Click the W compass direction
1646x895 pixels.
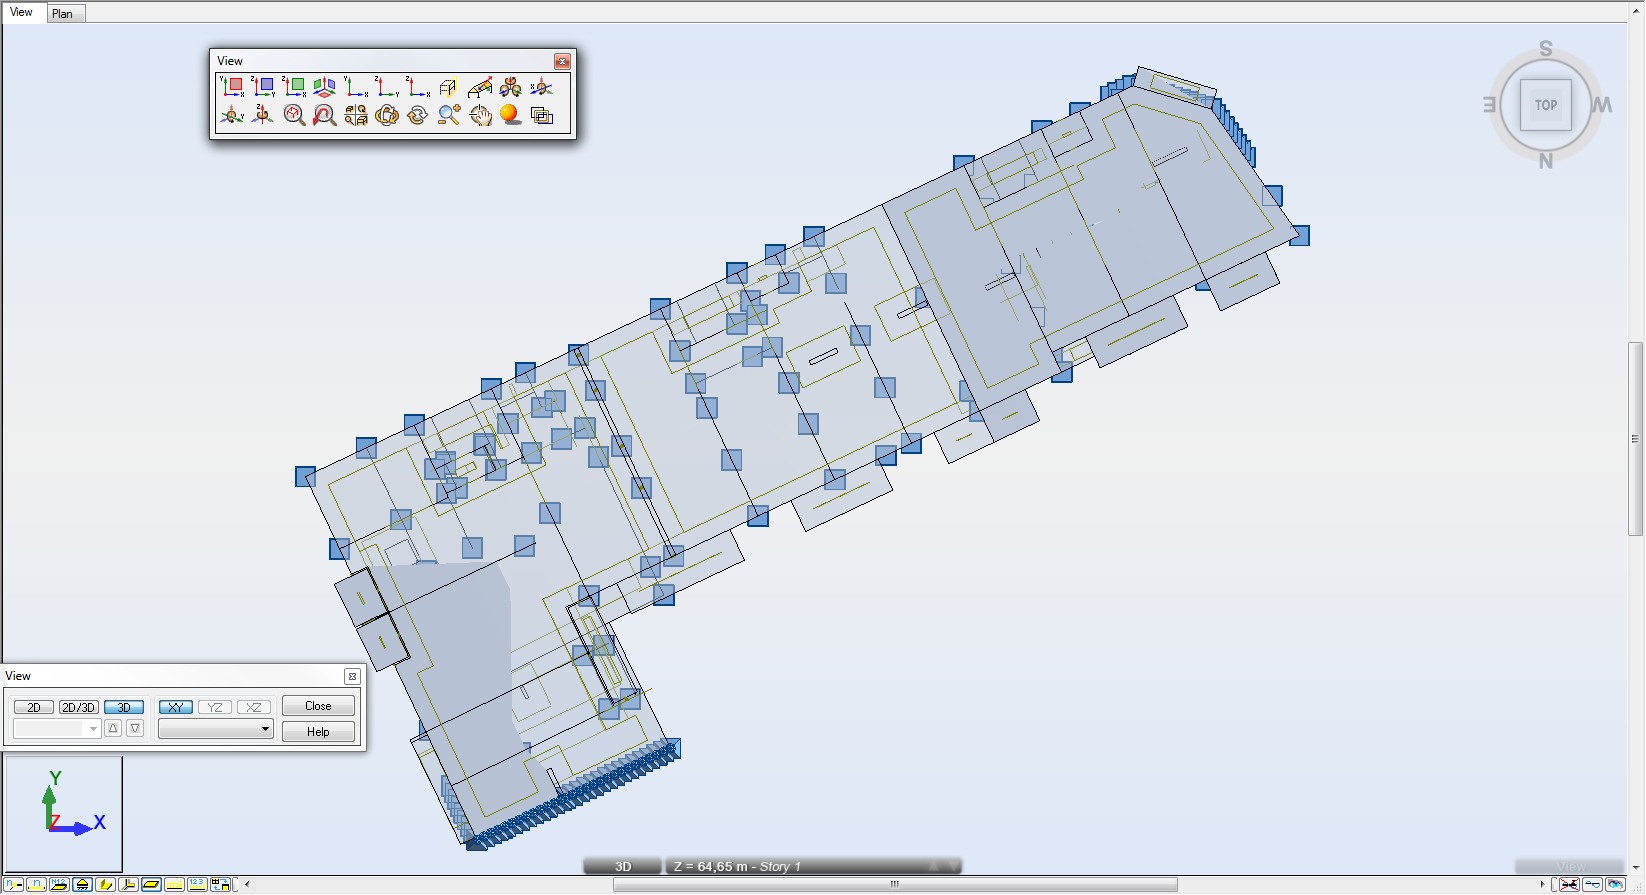[x=1602, y=105]
